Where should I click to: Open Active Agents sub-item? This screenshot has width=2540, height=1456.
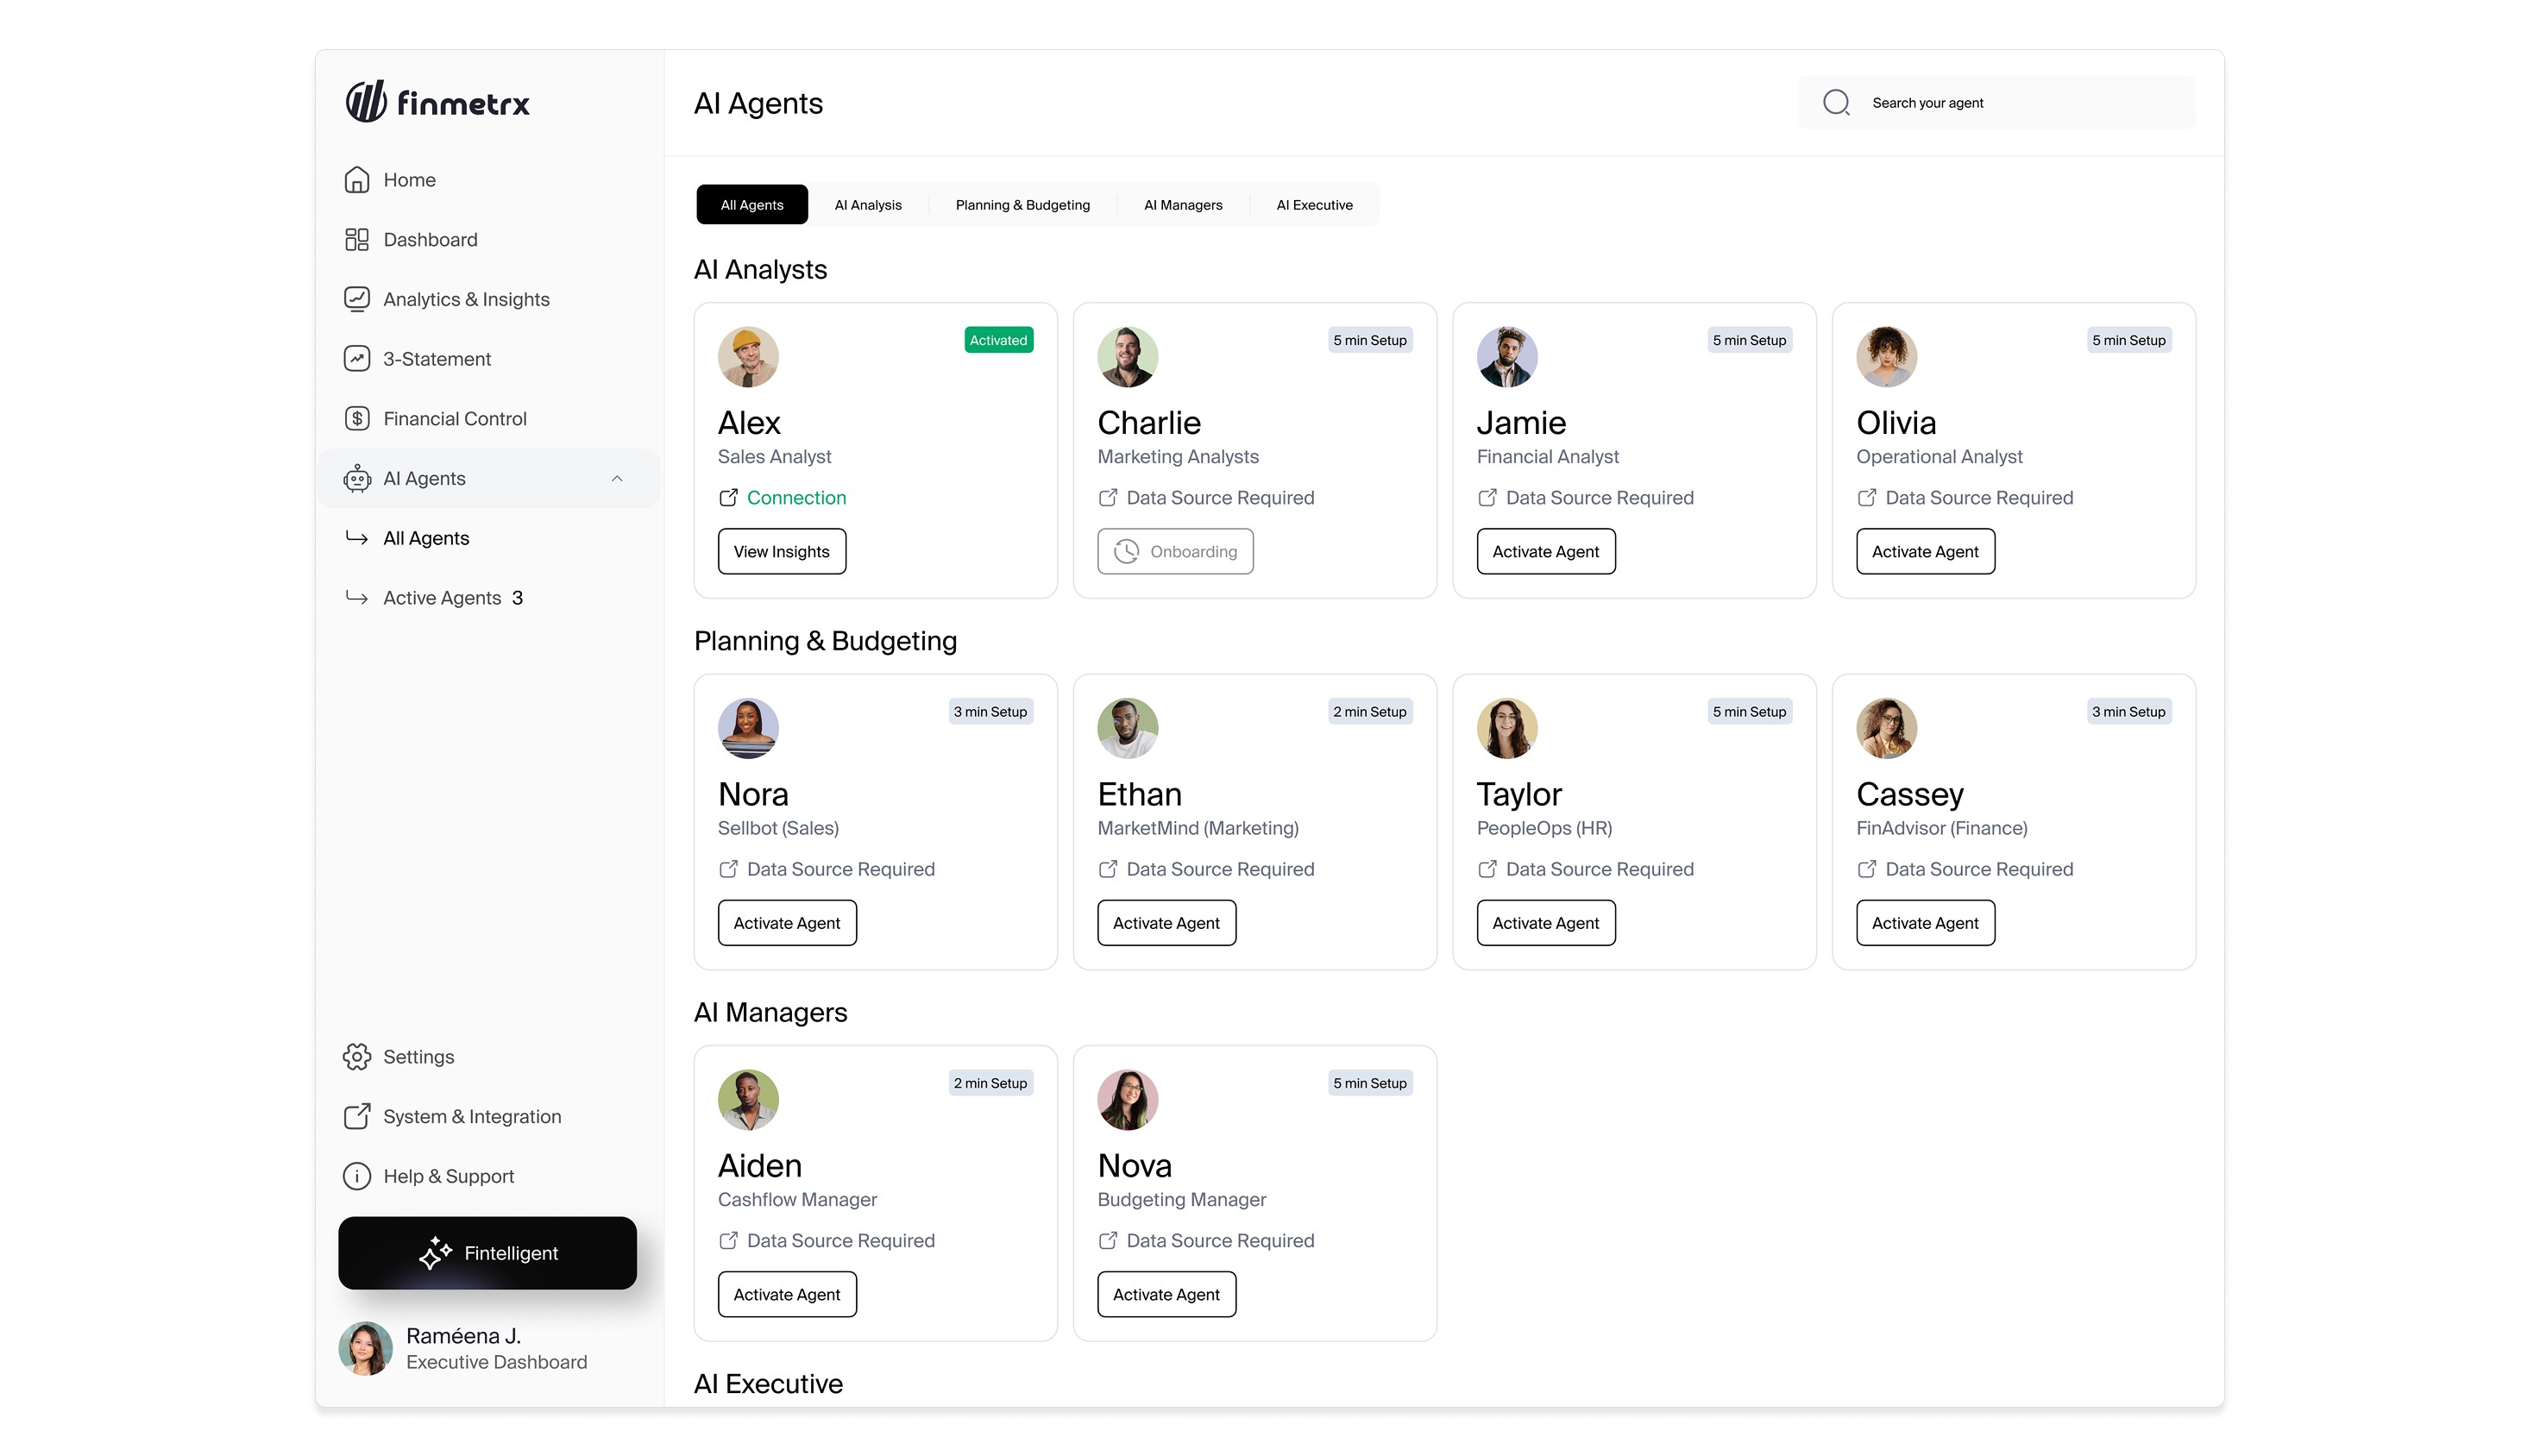442,598
